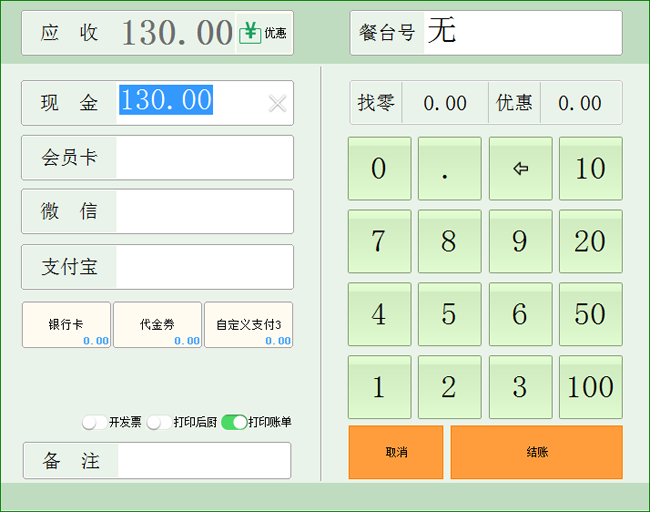Tap the decimal point key
This screenshot has width=650, height=512.
pos(449,169)
